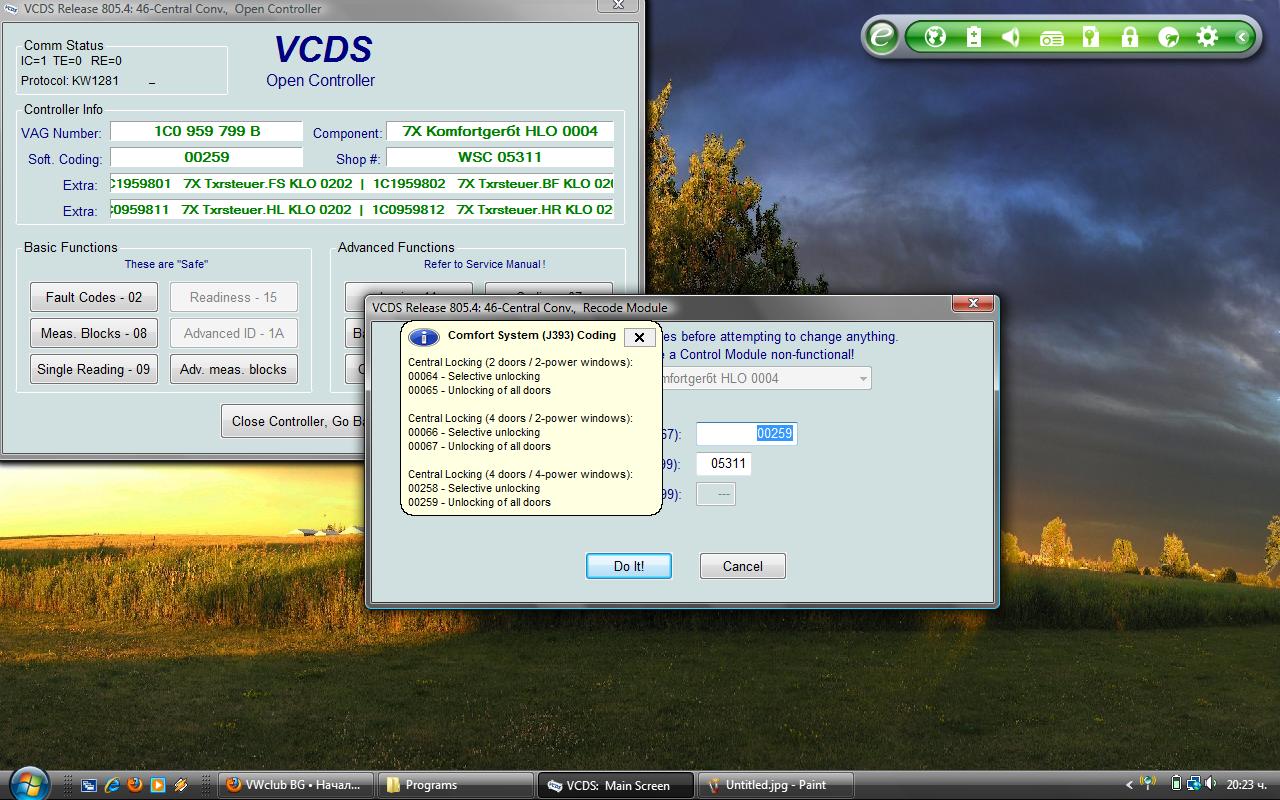Click the globe icon in the green toolbar
Image resolution: width=1280 pixels, height=800 pixels.
pos(935,38)
